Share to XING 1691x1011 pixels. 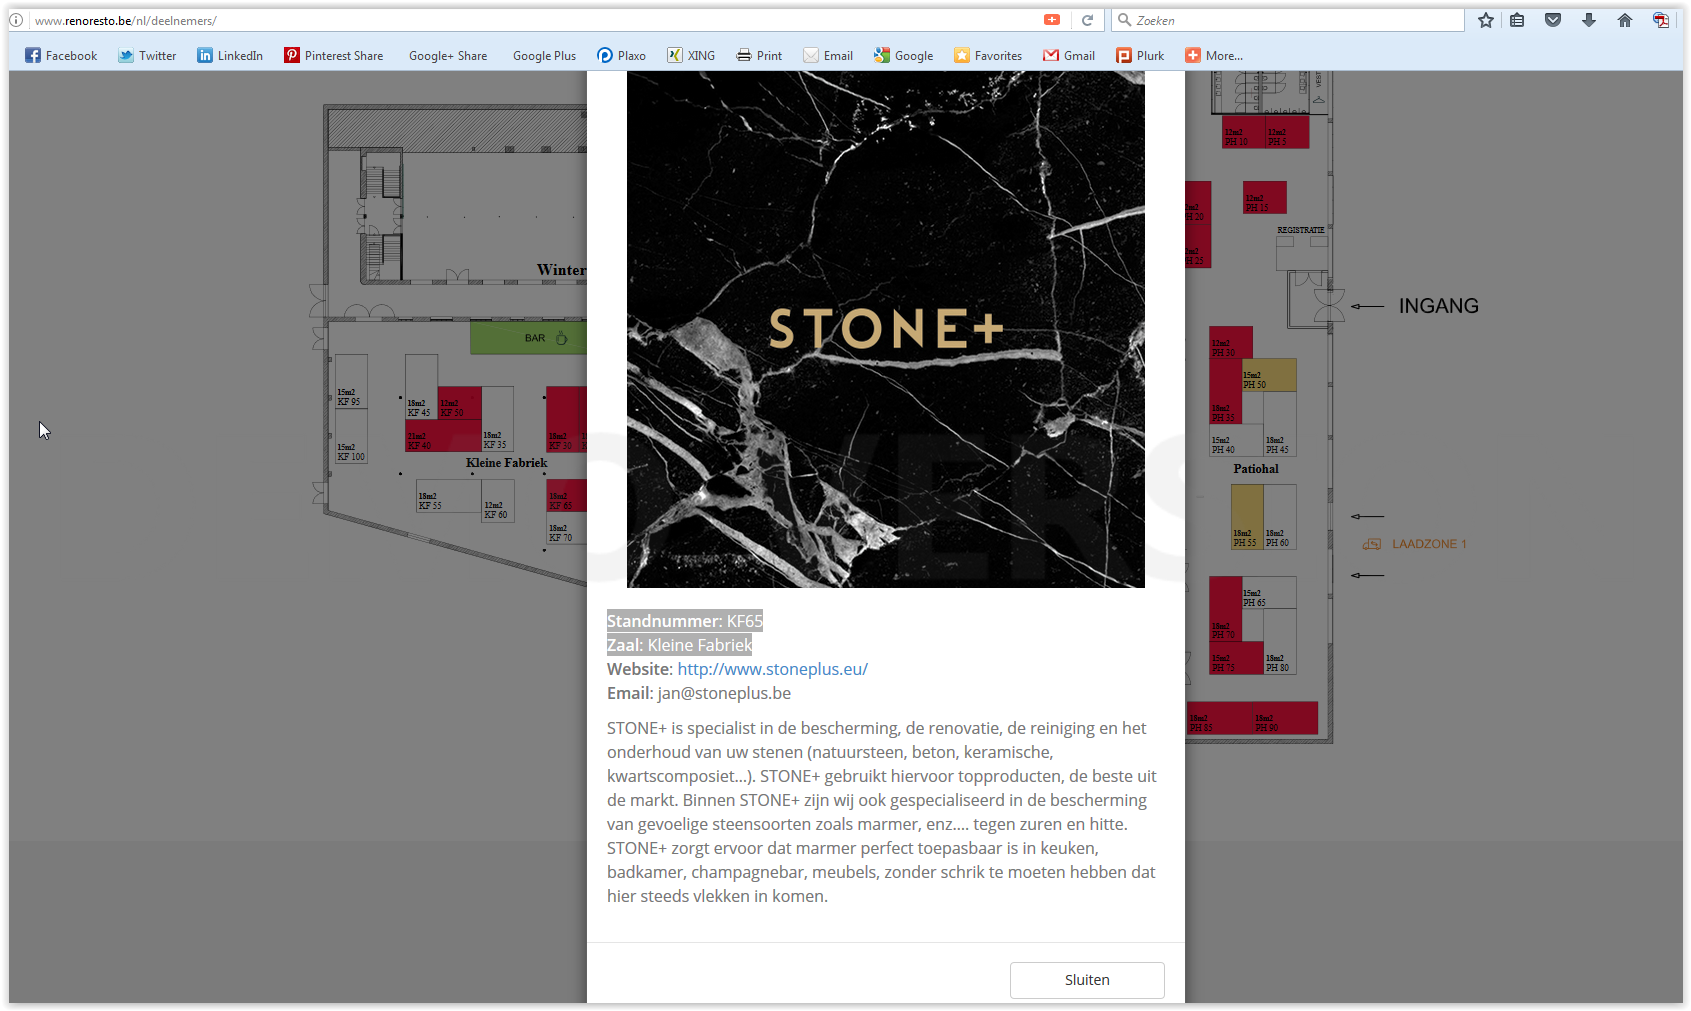coord(691,56)
